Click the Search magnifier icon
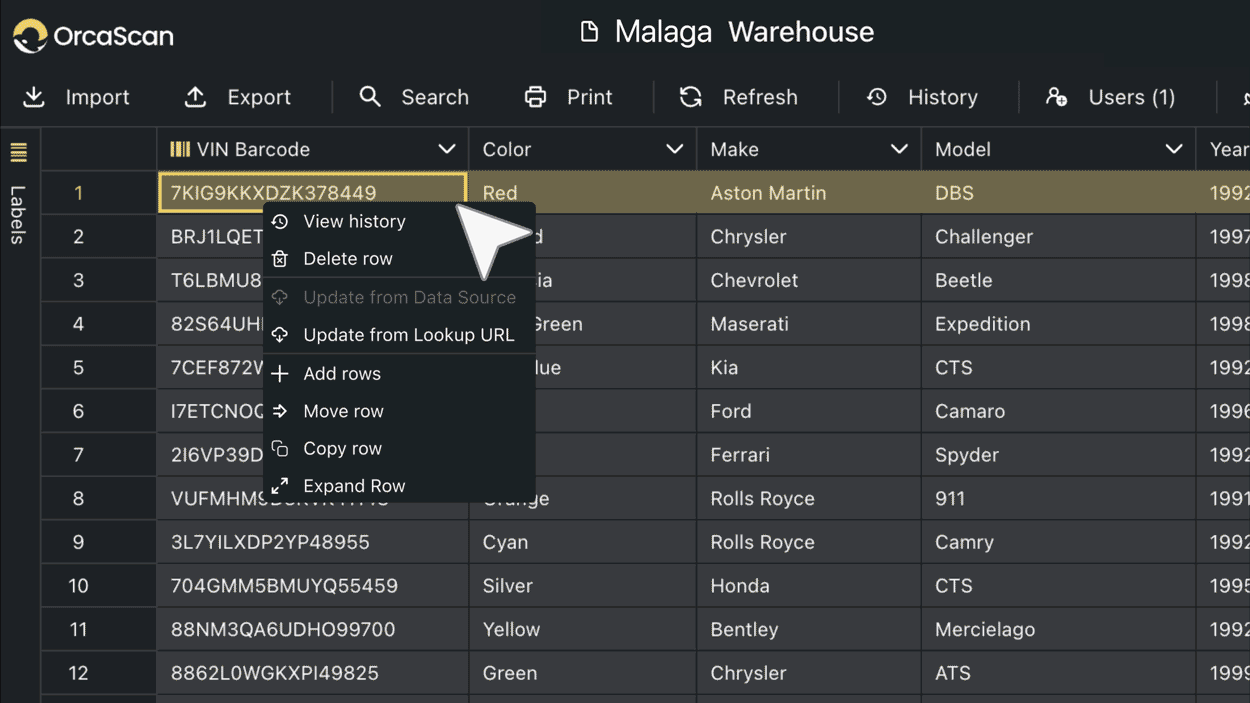Screen dimensions: 1250x703 click(x=370, y=97)
